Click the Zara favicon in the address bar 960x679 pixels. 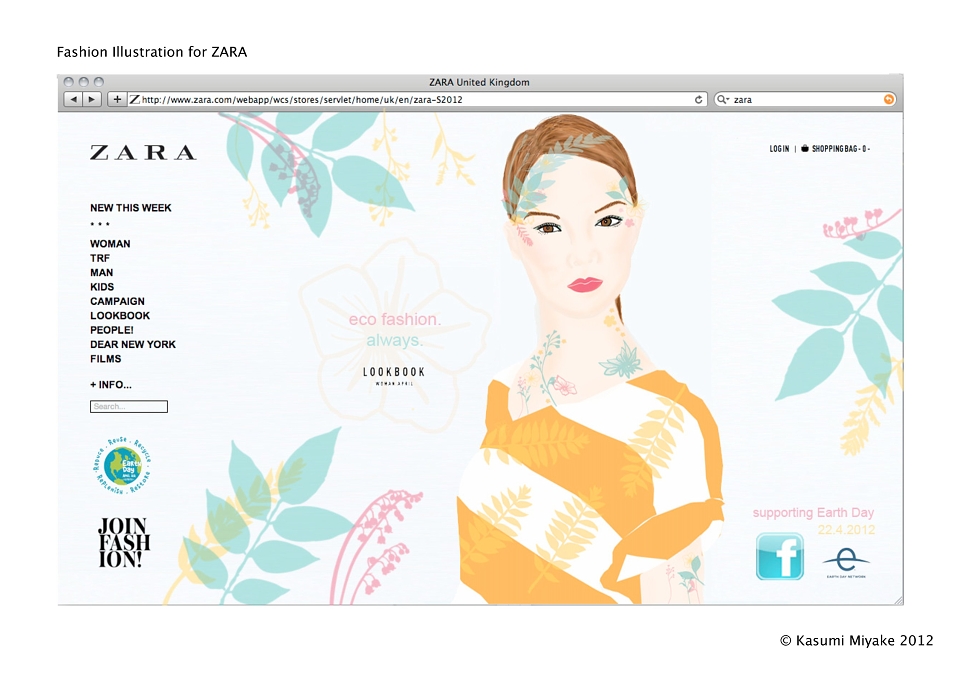pos(134,99)
